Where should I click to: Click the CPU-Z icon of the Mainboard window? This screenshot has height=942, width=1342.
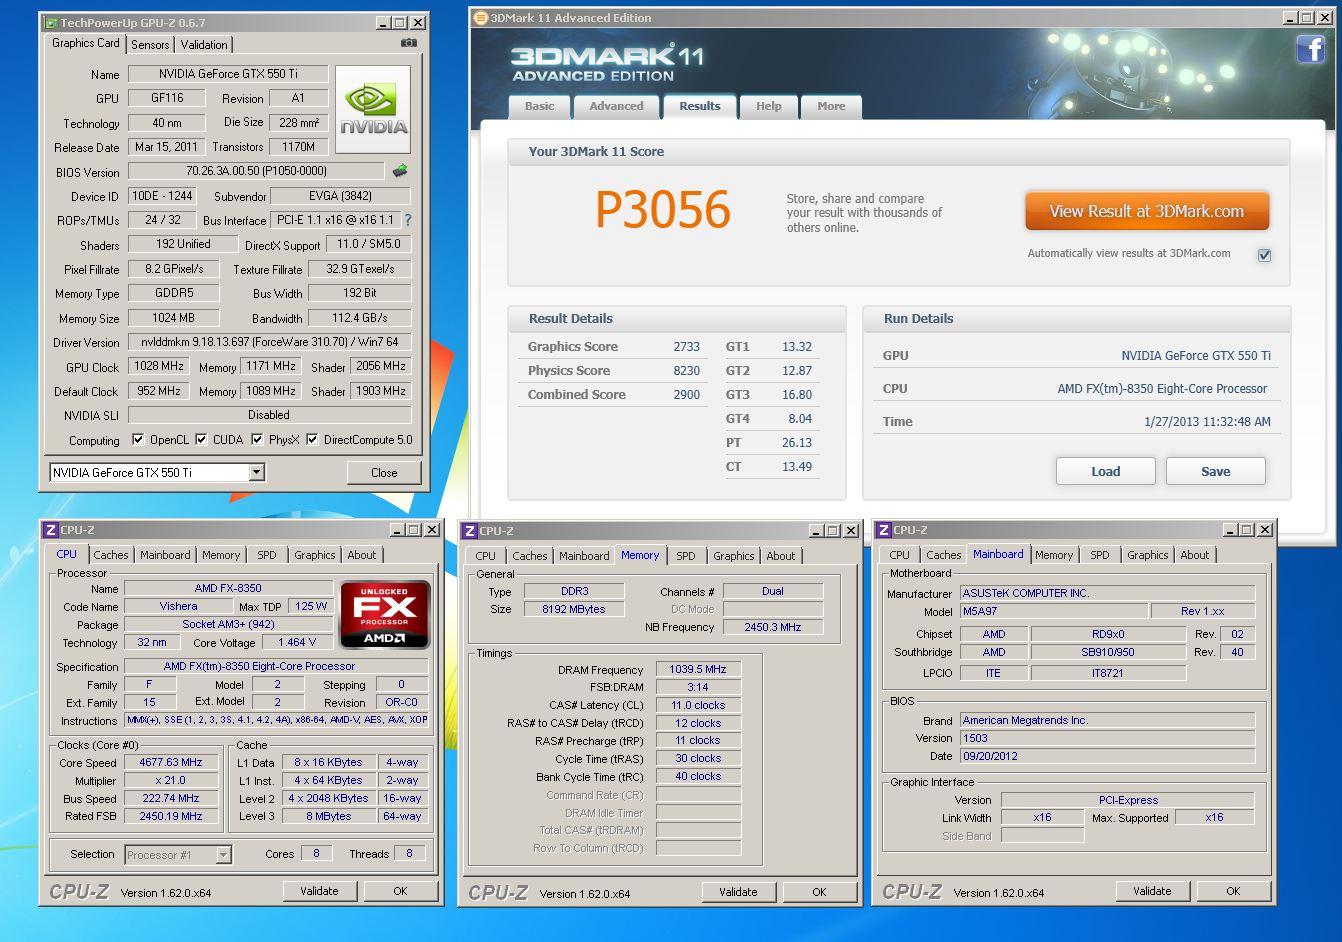point(884,530)
